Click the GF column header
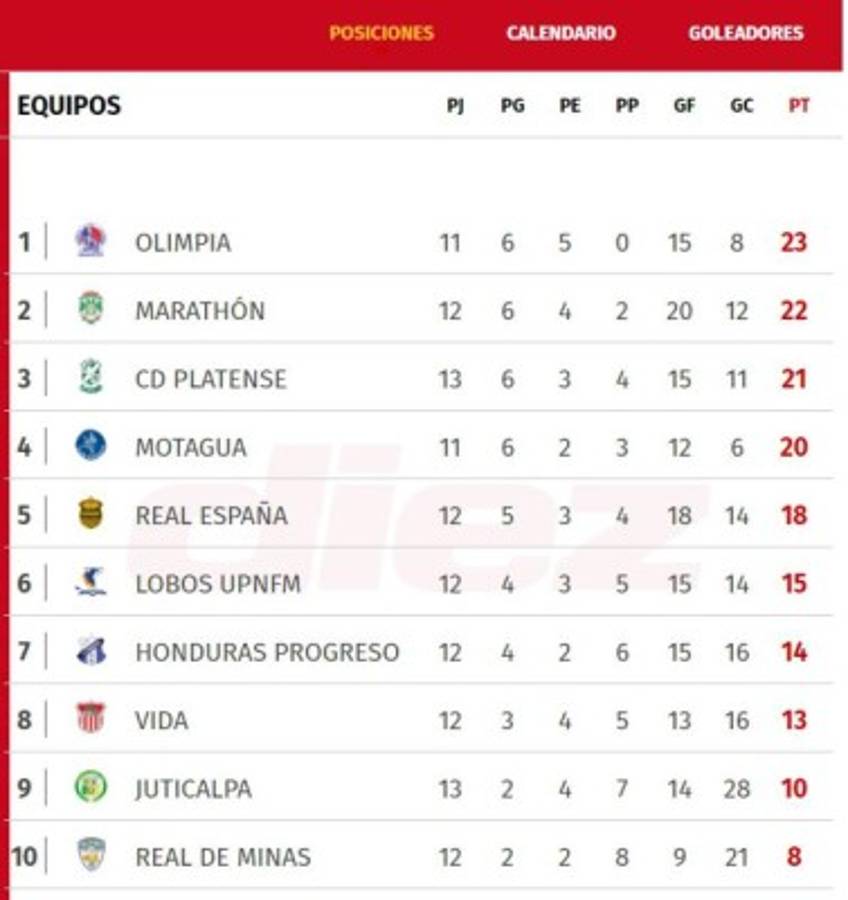 684,106
